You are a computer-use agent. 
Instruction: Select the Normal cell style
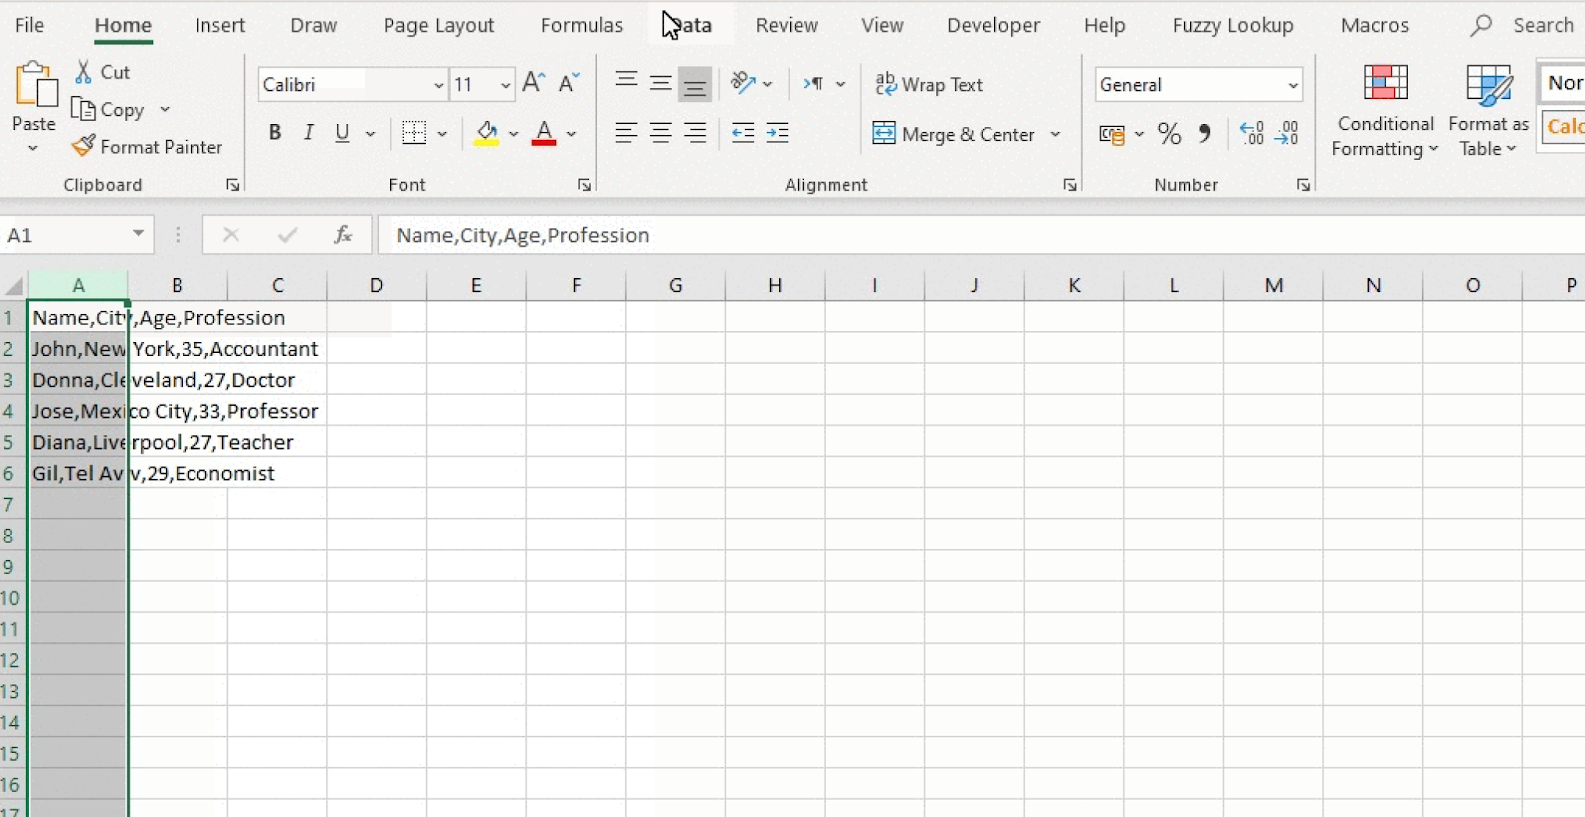click(1563, 83)
